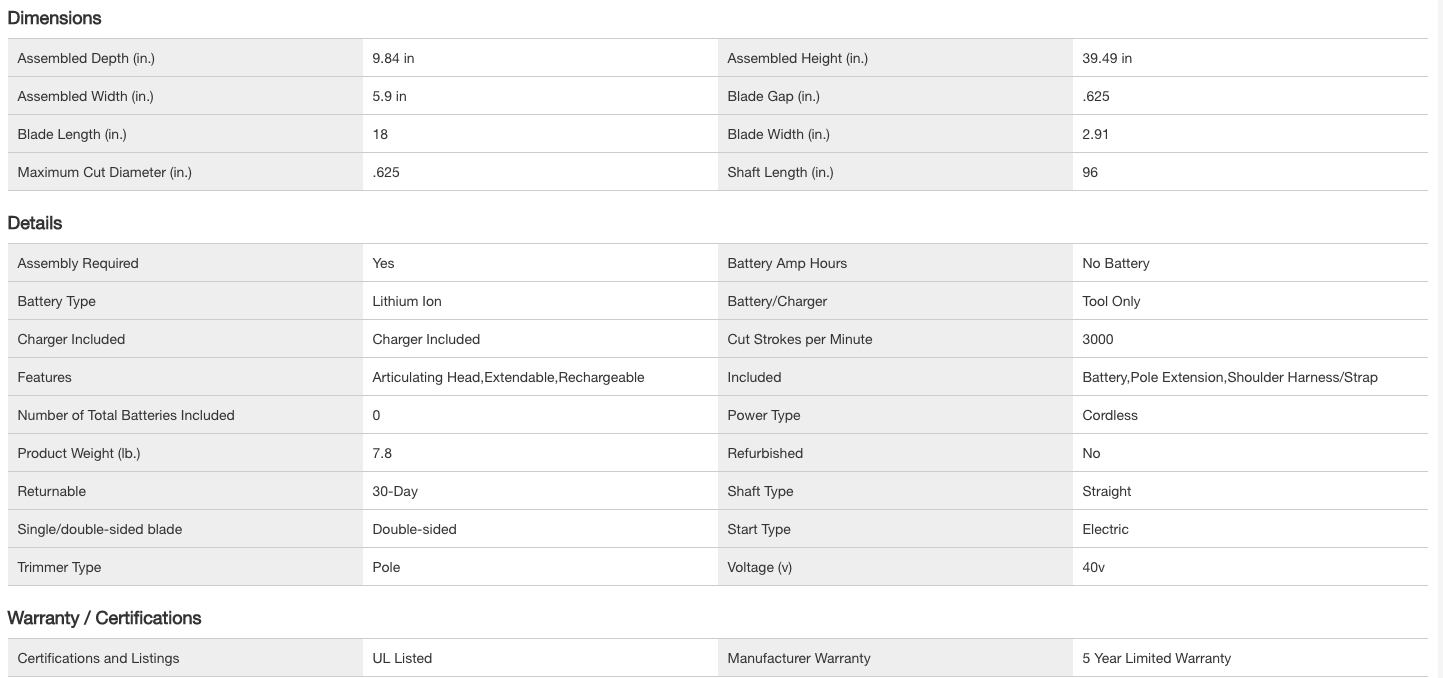The image size is (1443, 678).
Task: Click the Tool Only value
Action: [1111, 301]
